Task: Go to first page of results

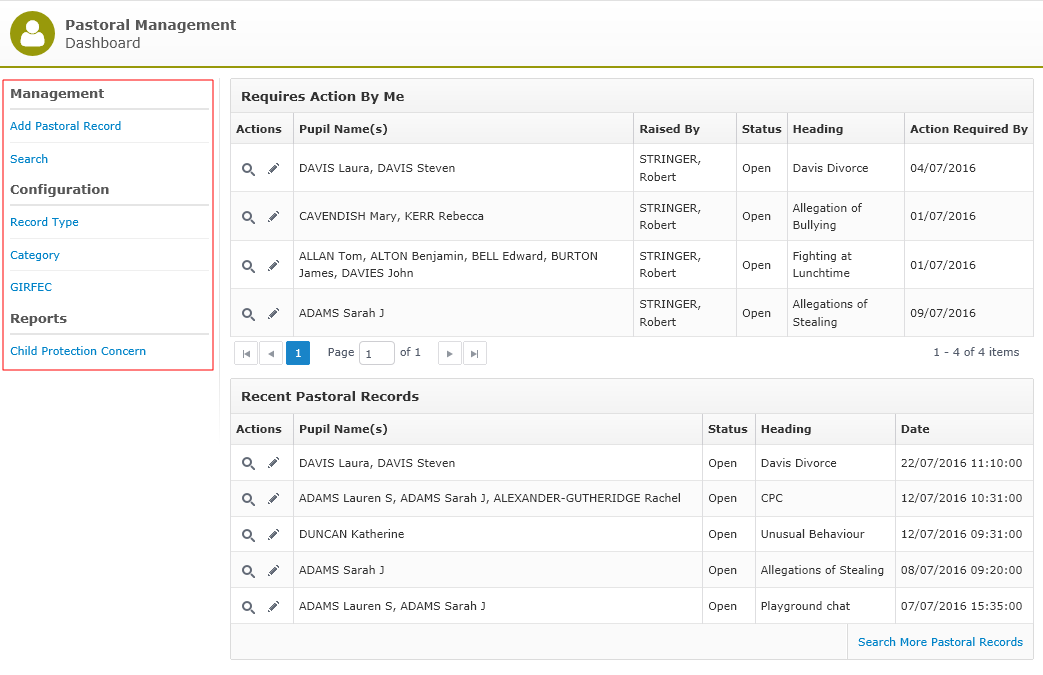Action: (246, 353)
